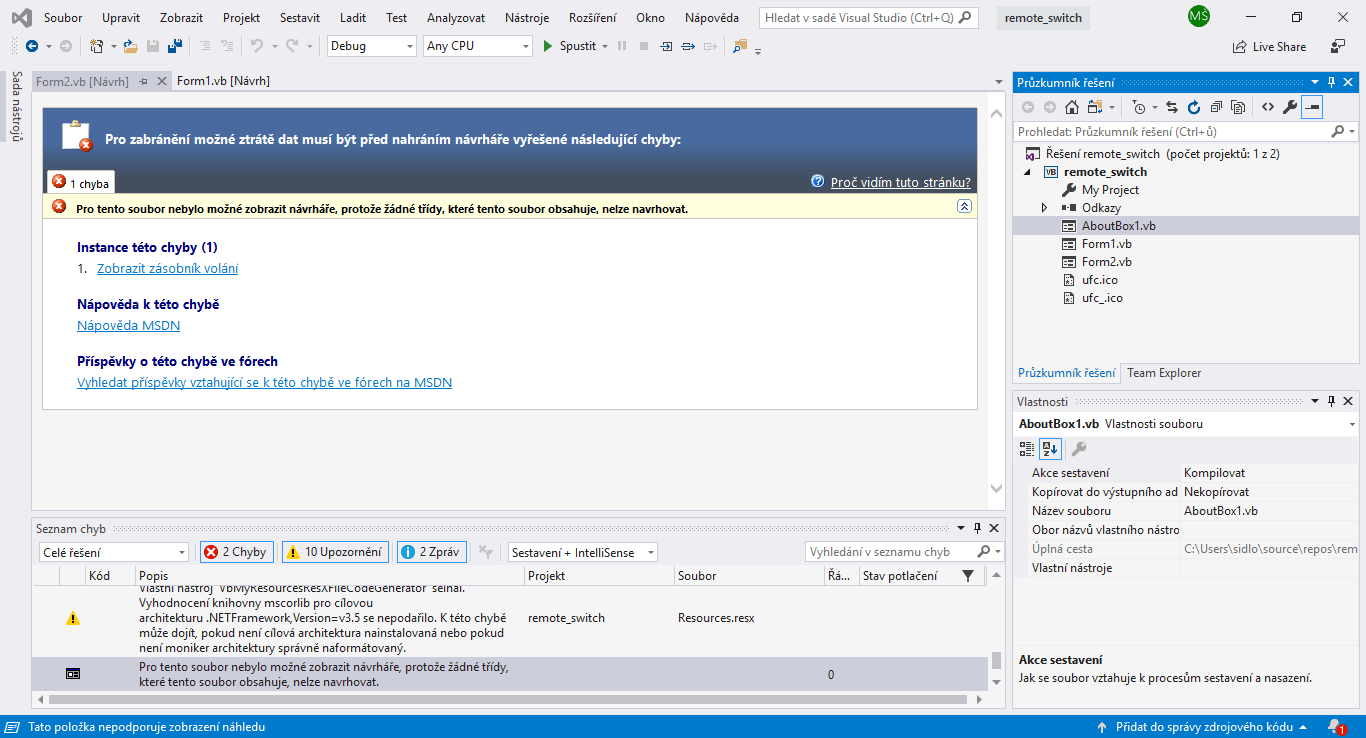The height and width of the screenshot is (738, 1366).
Task: Click the Save All toolbar icon
Action: 174,46
